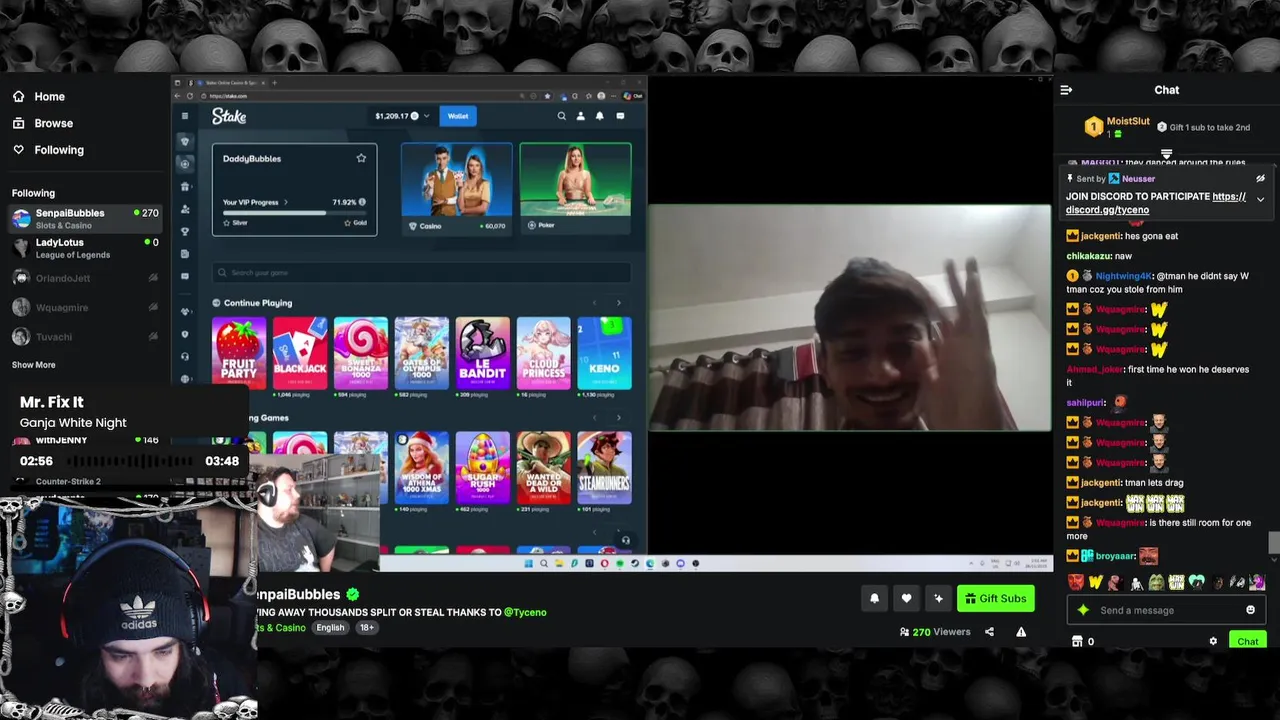
Task: Select OrlandoJett in the Following list
Action: tap(85, 278)
